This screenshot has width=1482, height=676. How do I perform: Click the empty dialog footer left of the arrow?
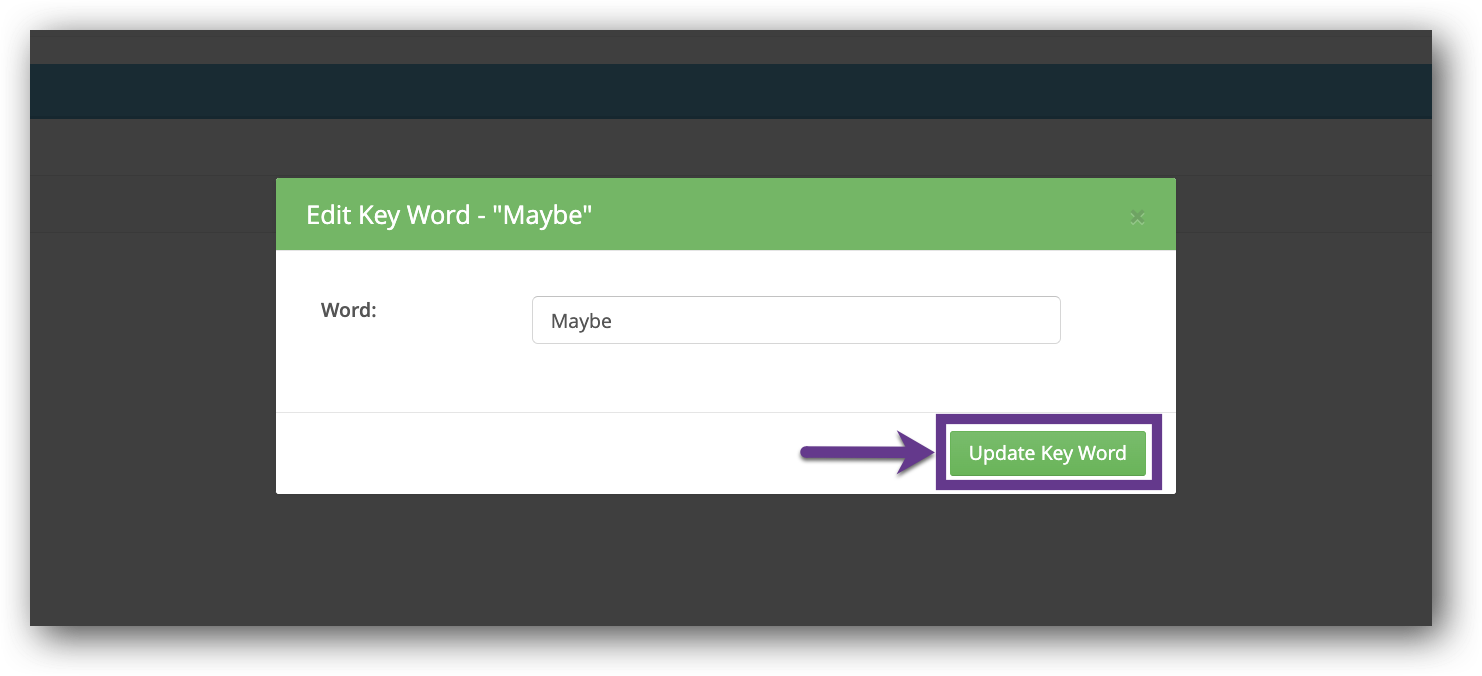click(x=530, y=453)
